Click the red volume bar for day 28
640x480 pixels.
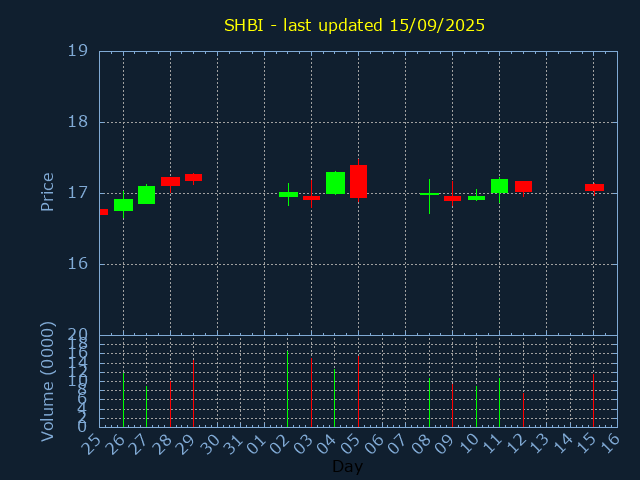coord(170,404)
